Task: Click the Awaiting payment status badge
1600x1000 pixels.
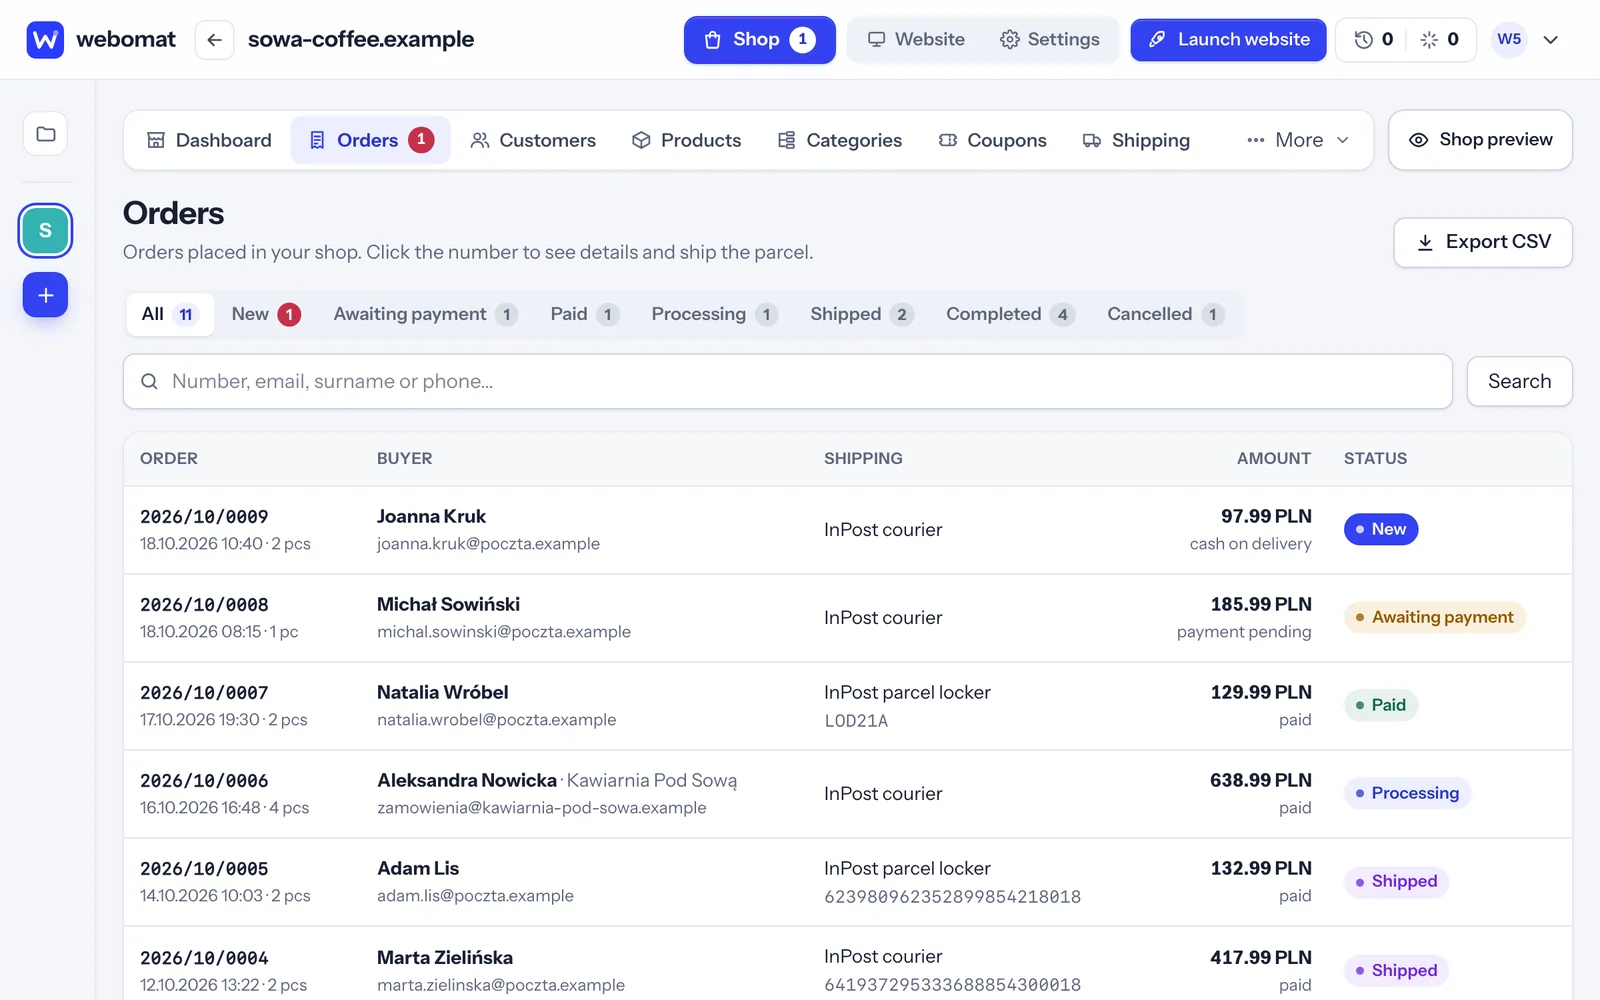Action: pos(1434,618)
